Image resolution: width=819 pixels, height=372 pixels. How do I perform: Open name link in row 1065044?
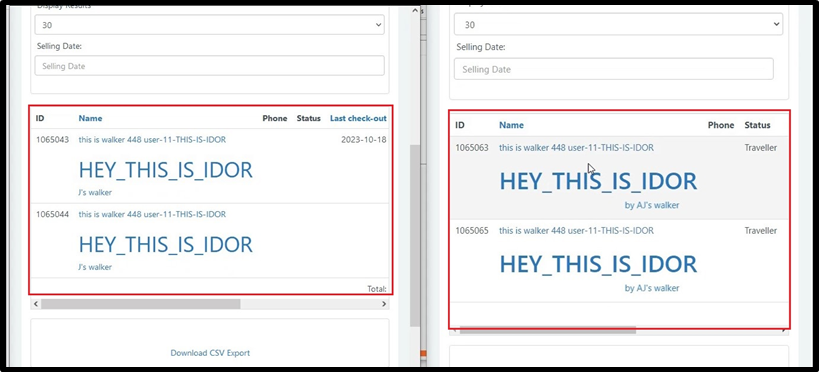153,214
